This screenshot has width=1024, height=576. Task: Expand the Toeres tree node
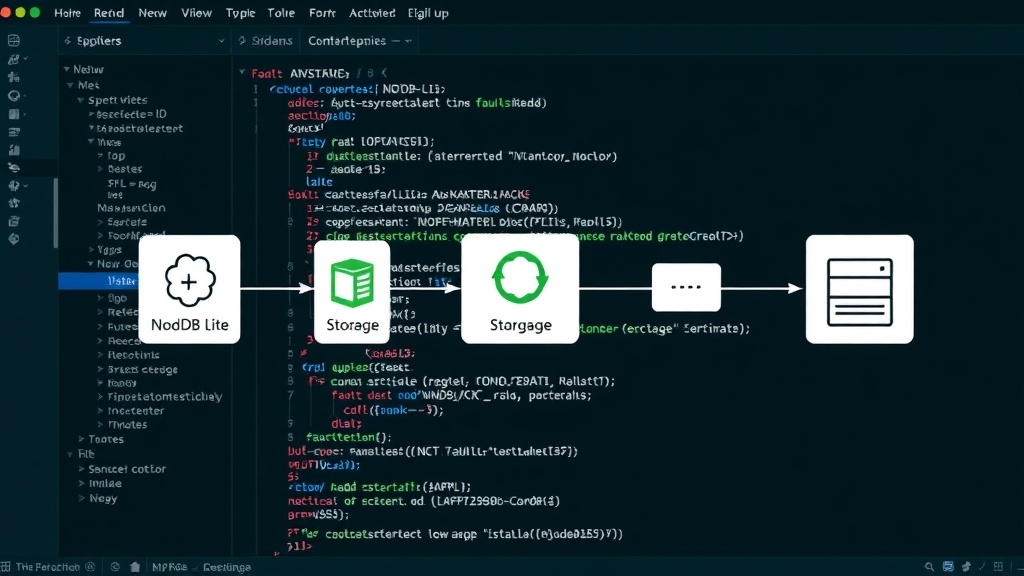[82, 439]
